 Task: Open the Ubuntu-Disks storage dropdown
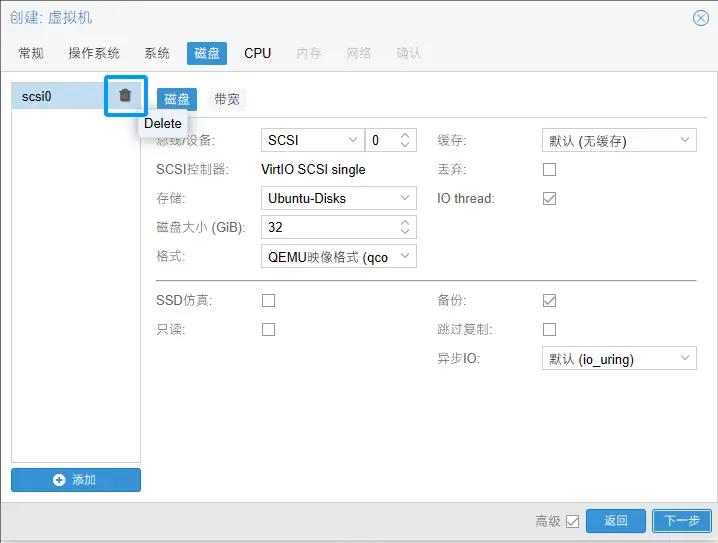(405, 198)
